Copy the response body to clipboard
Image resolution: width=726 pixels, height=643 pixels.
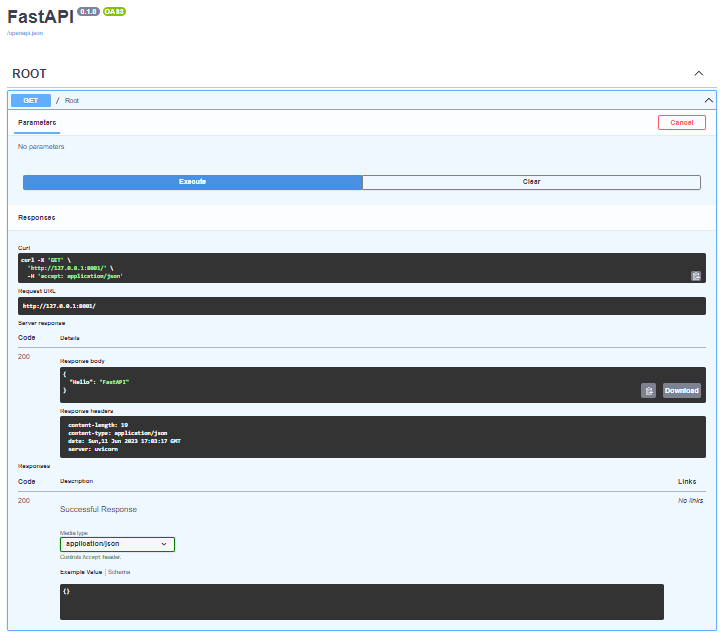click(648, 391)
